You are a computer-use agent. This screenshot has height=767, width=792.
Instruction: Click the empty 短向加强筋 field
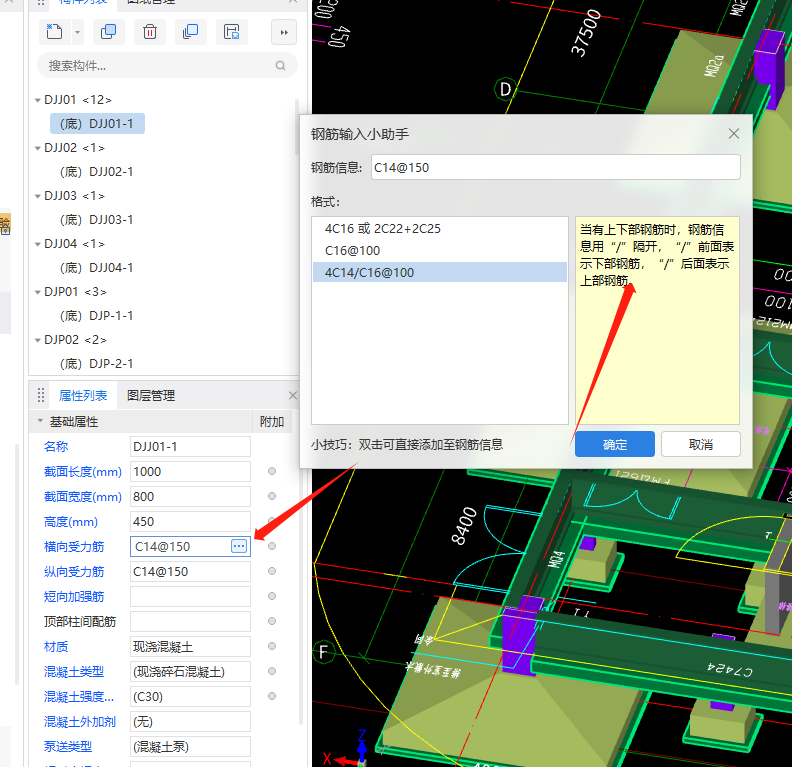pyautogui.click(x=190, y=597)
